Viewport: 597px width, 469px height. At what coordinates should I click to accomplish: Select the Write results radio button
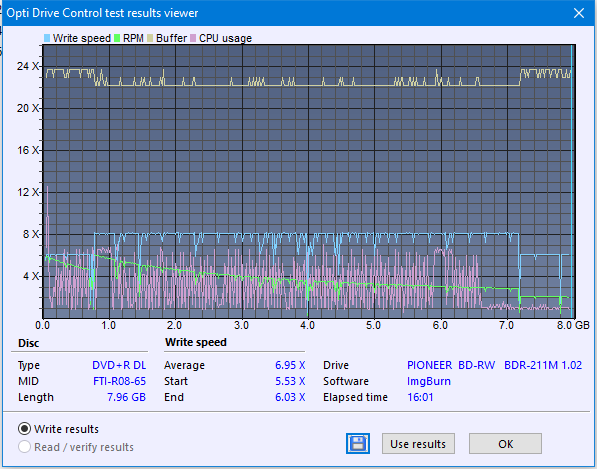(24, 429)
